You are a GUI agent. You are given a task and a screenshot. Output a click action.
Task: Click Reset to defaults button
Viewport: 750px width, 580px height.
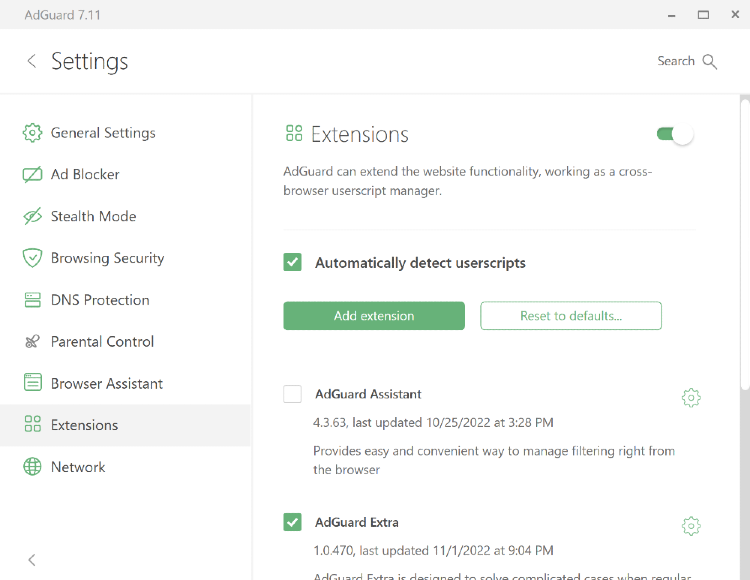point(571,316)
